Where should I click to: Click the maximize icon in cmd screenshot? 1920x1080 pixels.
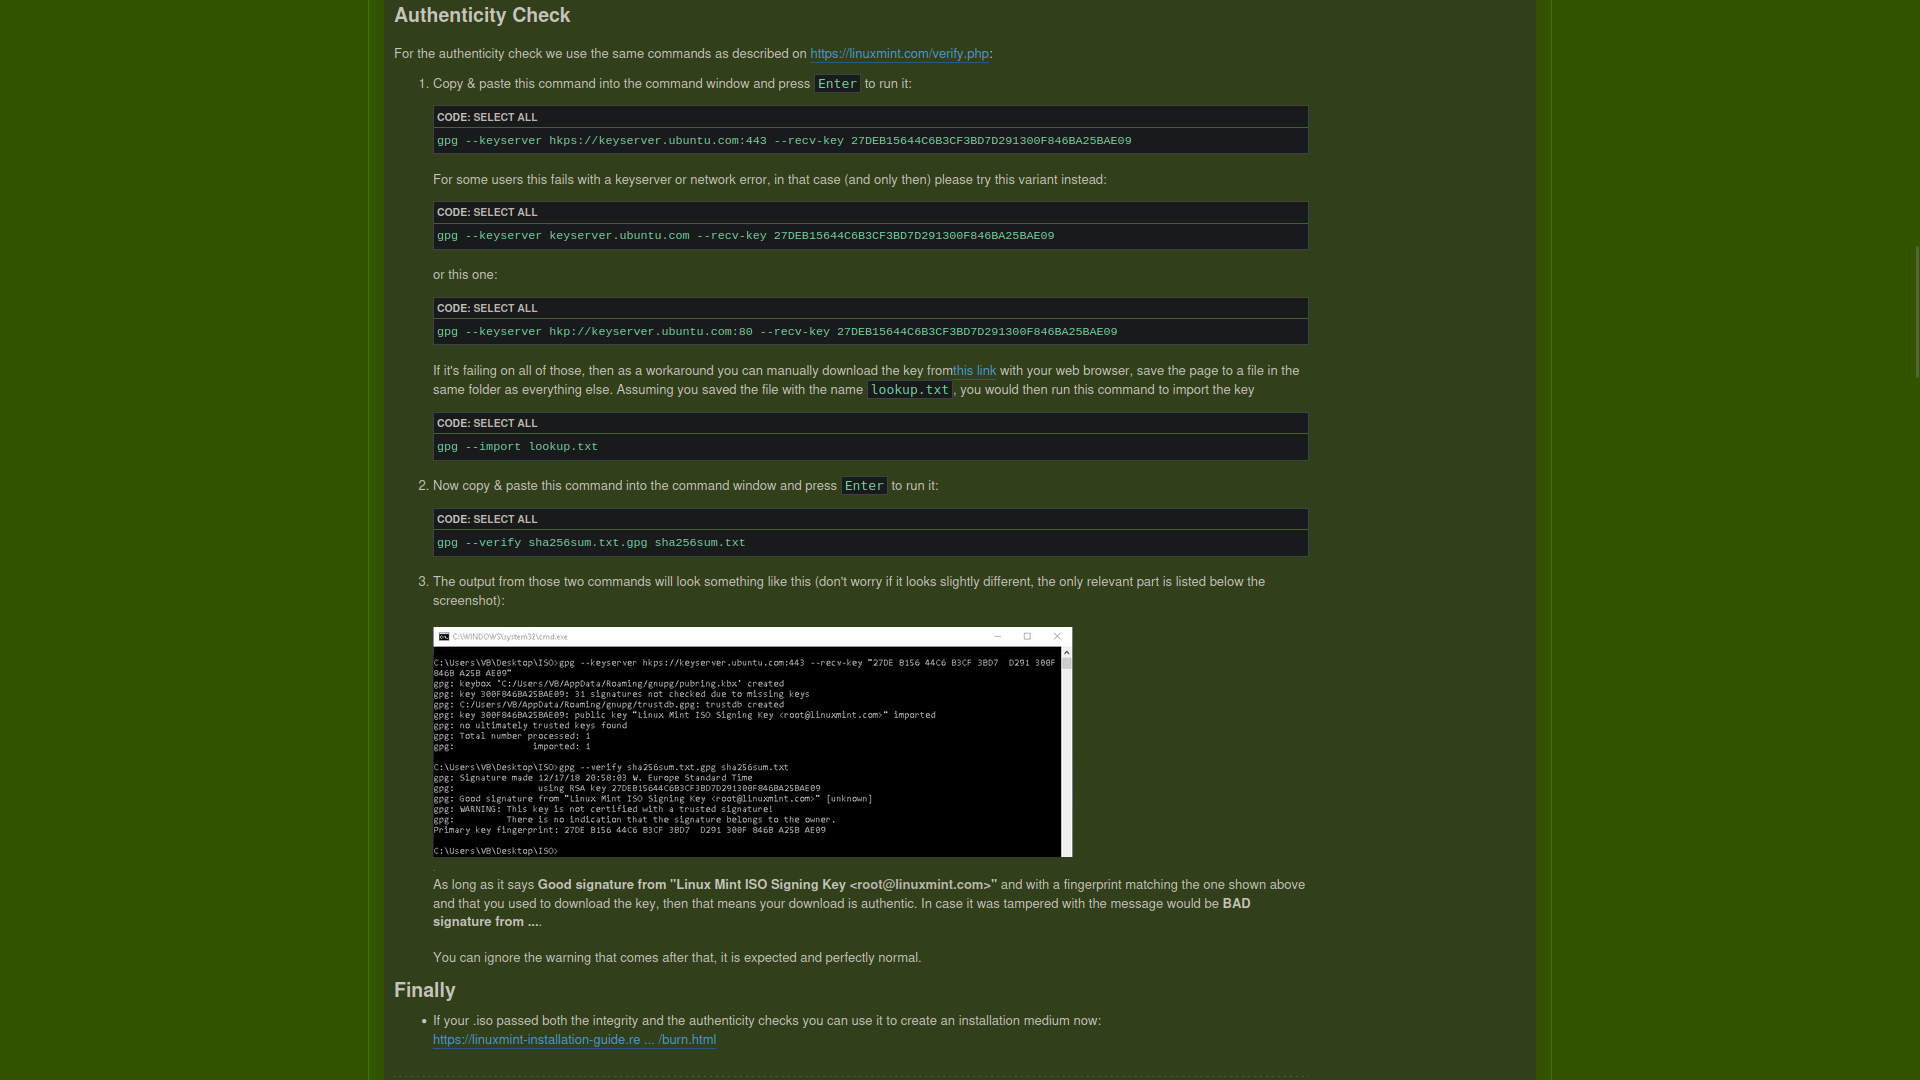(1027, 636)
